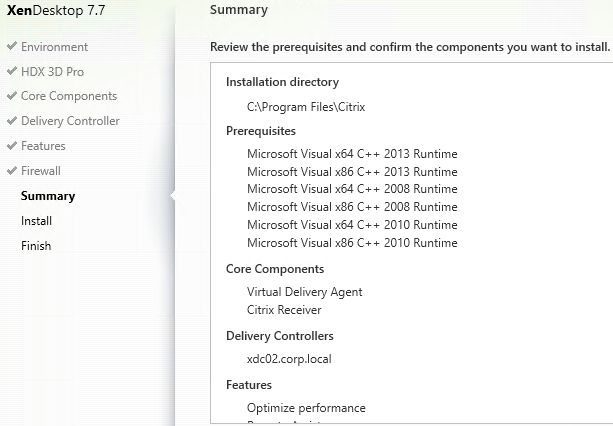613x426 pixels.
Task: Select the xdc02.corp.local controller entry
Action: (x=289, y=360)
